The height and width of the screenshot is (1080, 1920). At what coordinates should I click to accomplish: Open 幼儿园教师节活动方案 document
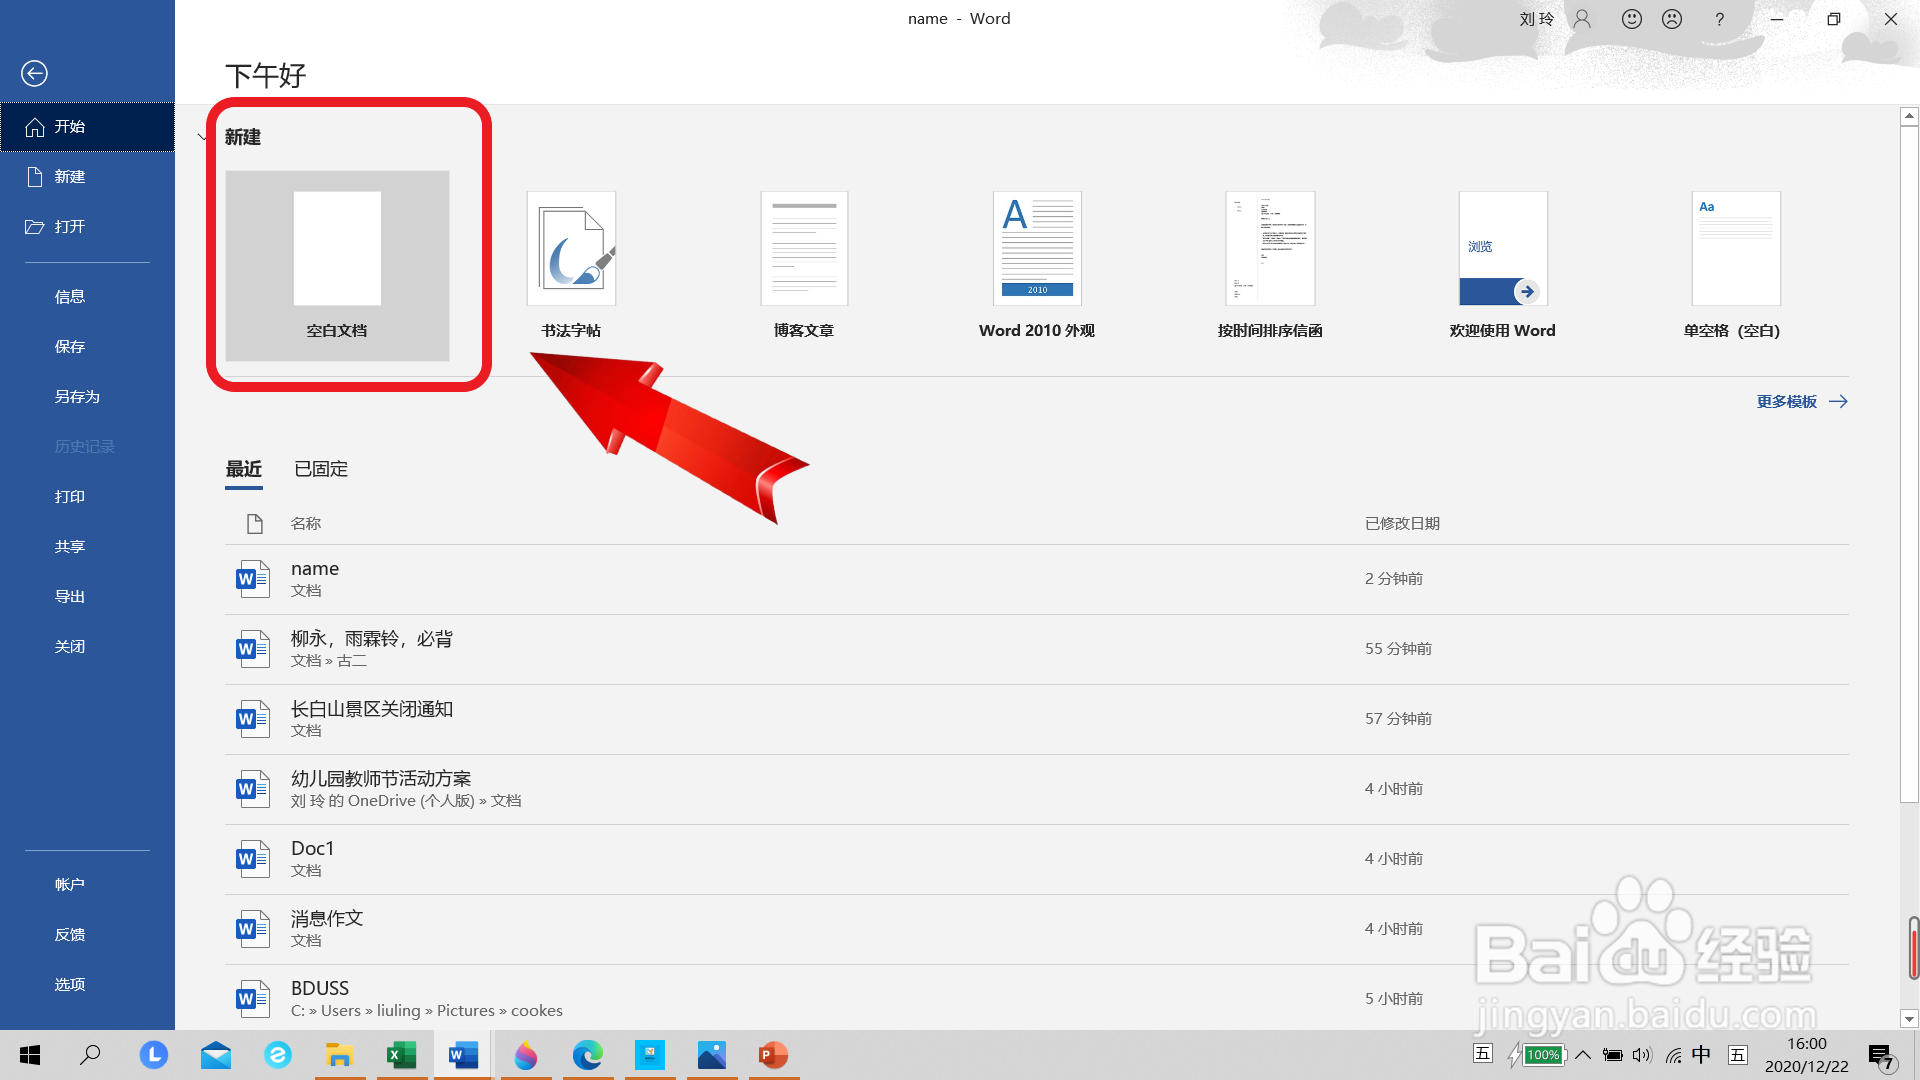[x=1036, y=790]
